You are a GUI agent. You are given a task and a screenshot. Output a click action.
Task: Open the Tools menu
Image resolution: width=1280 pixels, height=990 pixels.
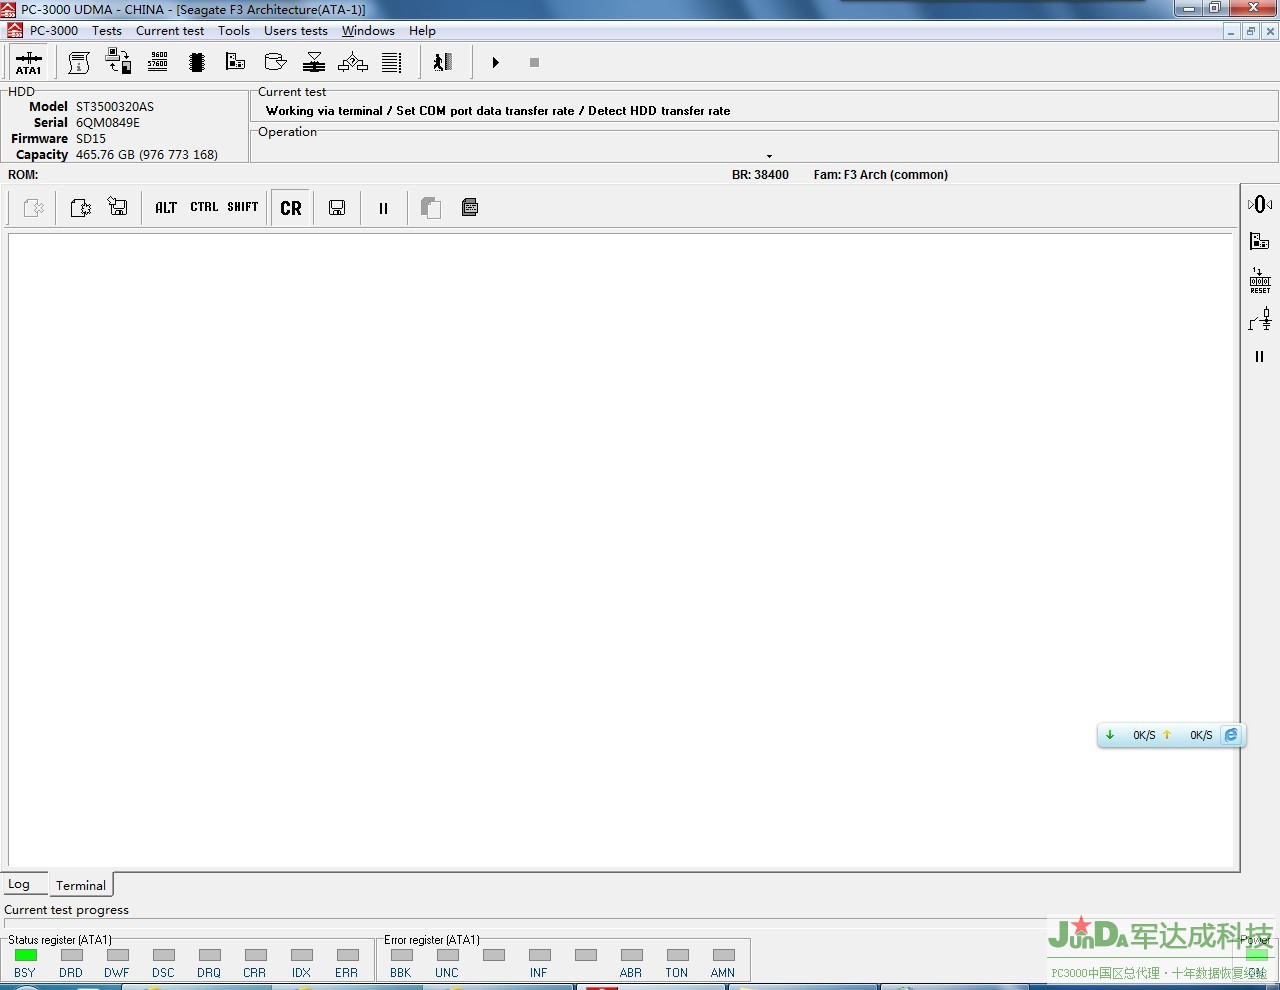point(234,31)
